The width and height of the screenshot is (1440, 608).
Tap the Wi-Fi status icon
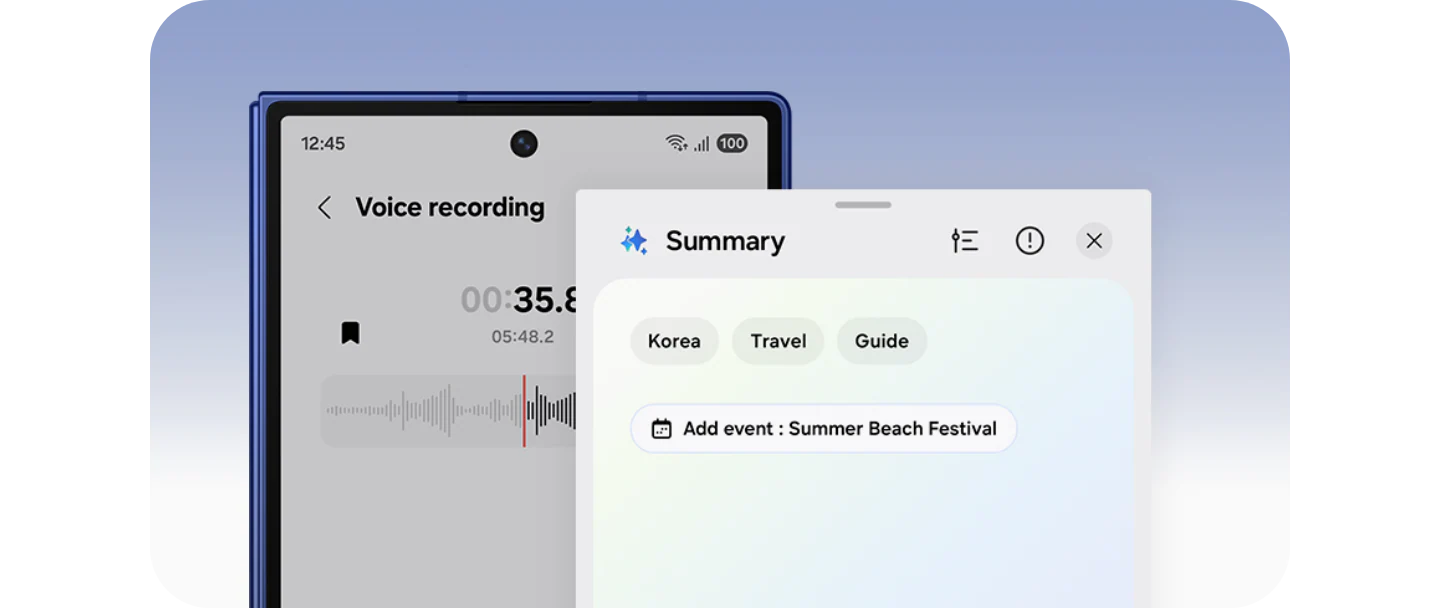click(677, 143)
